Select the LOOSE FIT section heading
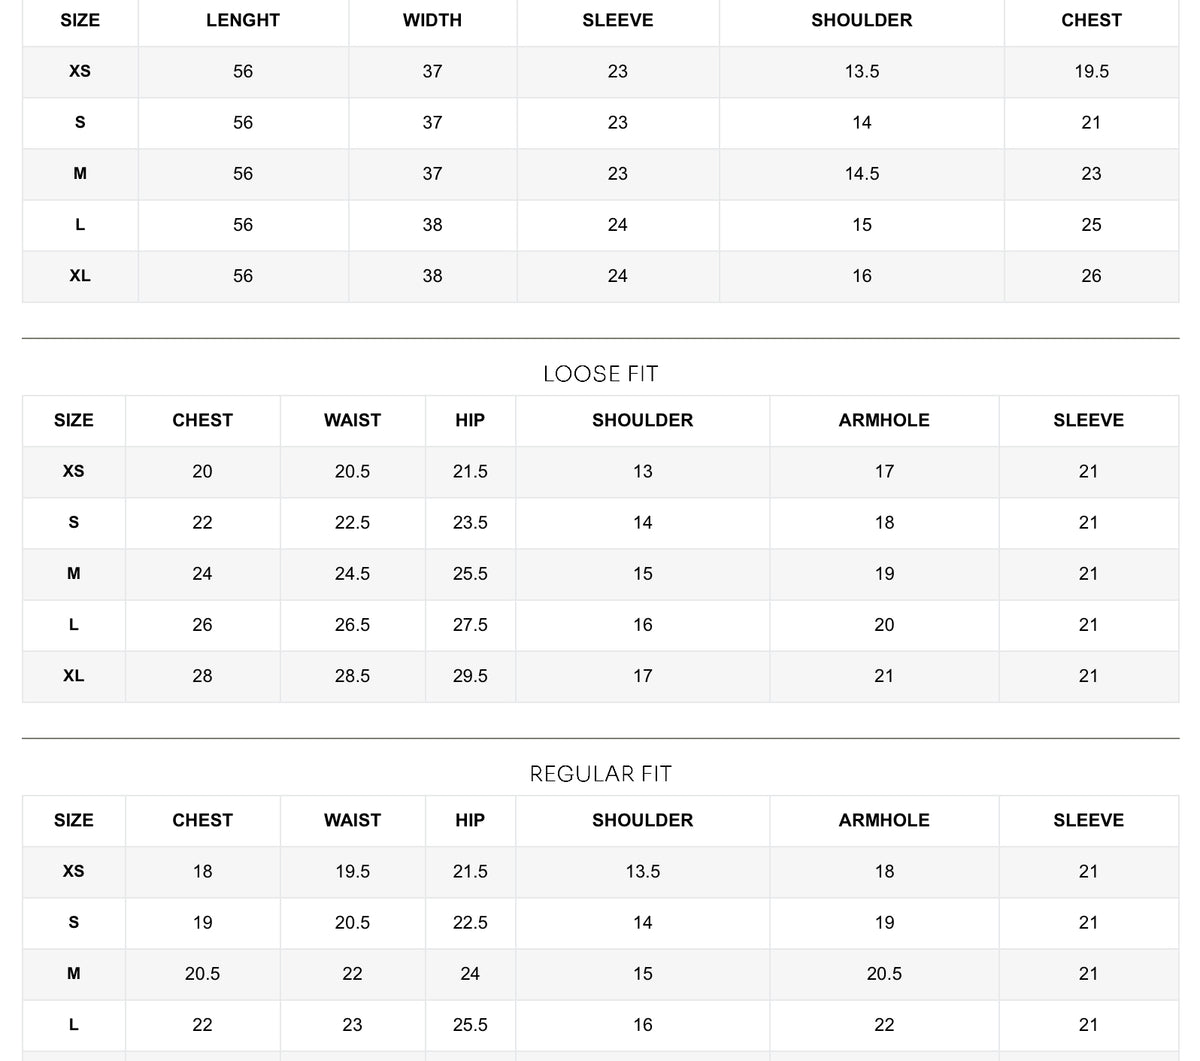This screenshot has width=1200, height=1061. (x=600, y=374)
